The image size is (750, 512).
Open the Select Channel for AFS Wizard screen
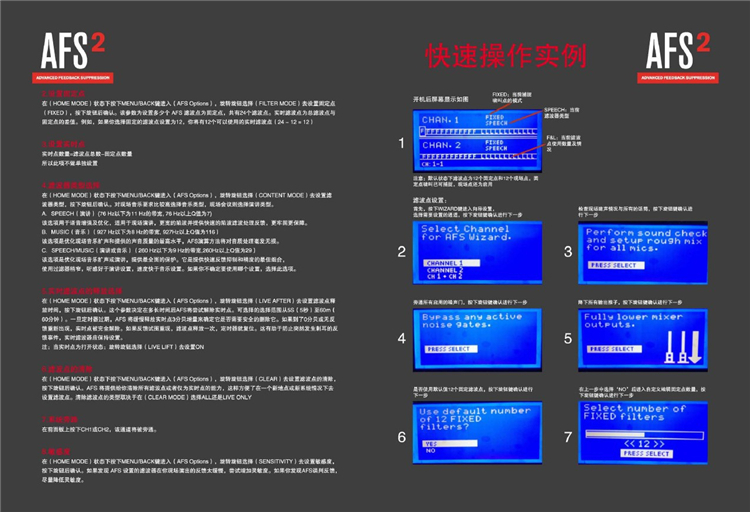pos(477,253)
